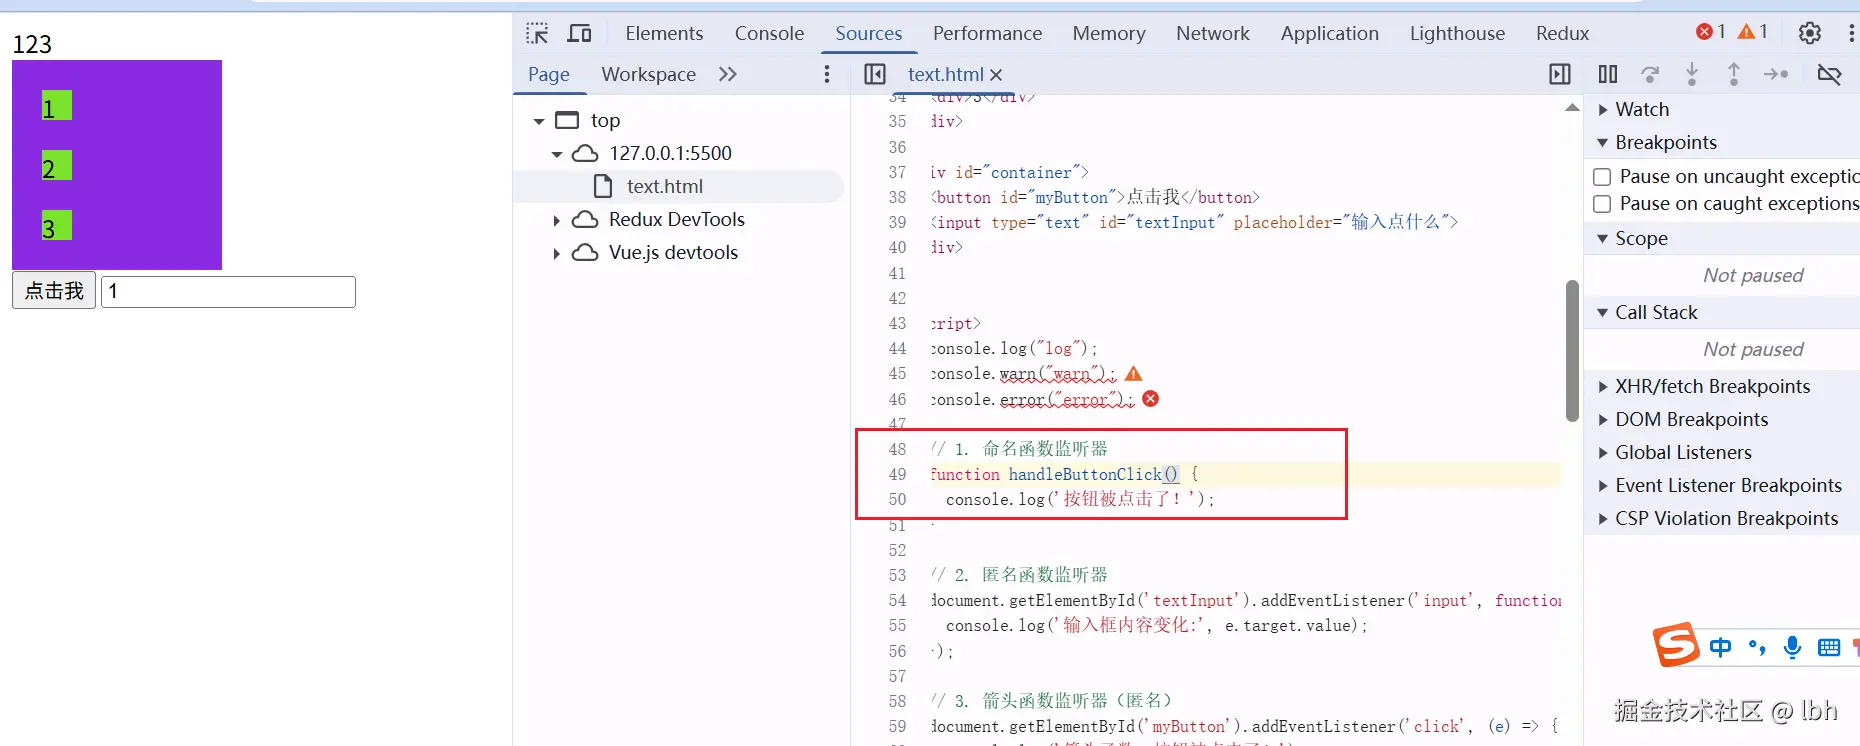Select the Page navigator tab

coord(549,74)
